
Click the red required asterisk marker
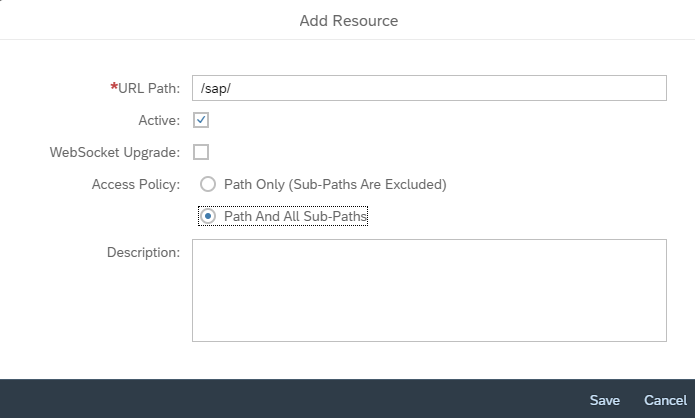click(114, 86)
